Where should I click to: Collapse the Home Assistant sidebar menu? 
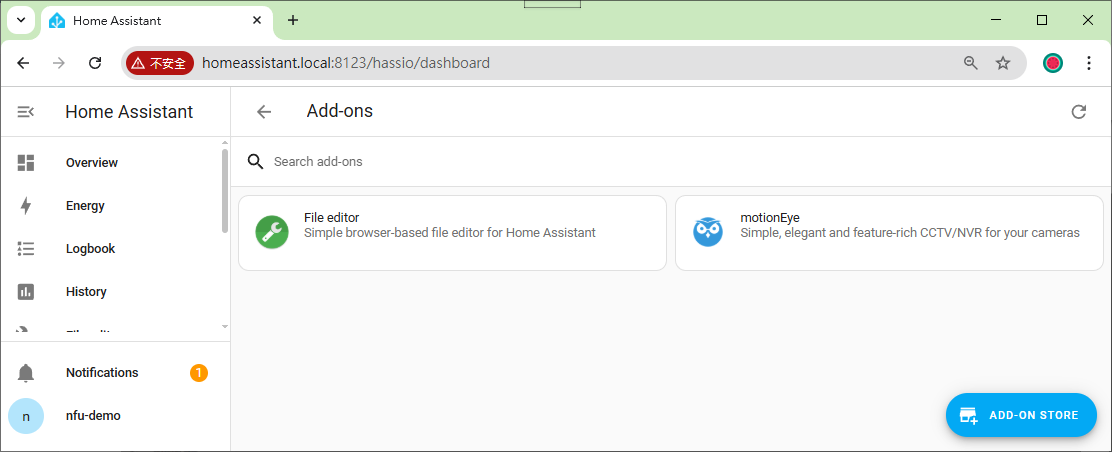coord(26,111)
